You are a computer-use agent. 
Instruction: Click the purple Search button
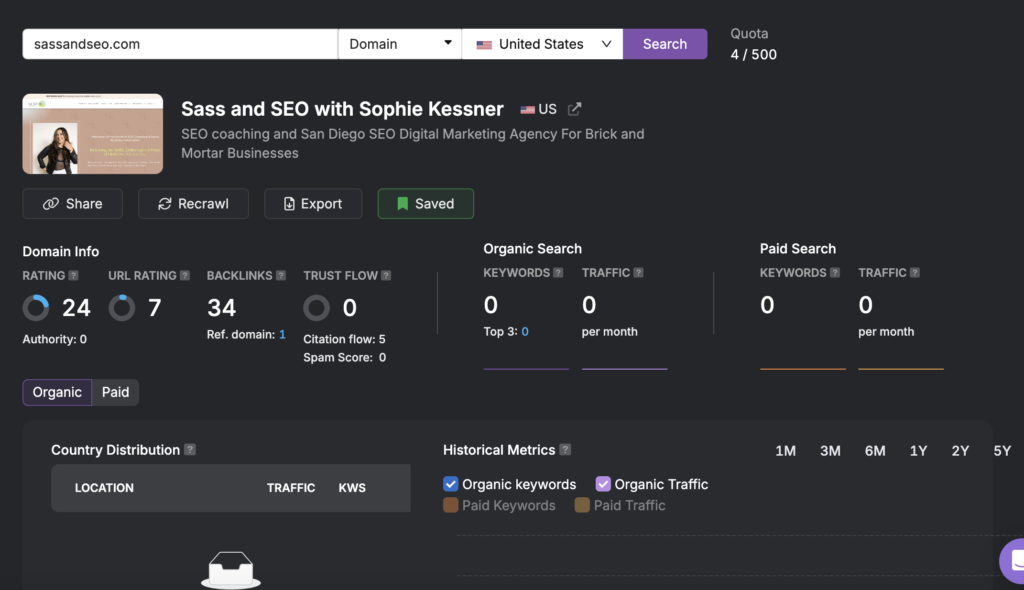[665, 44]
